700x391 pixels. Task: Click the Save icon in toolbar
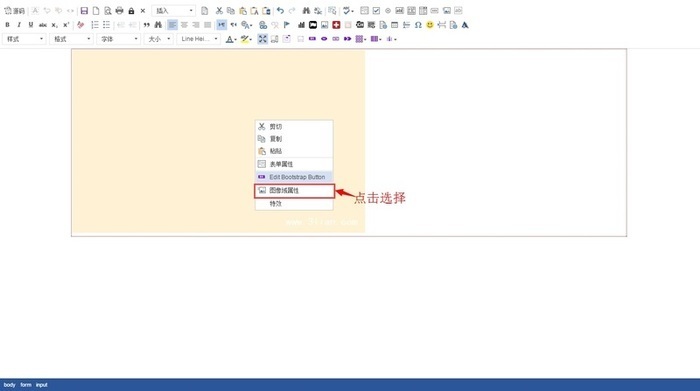pos(84,11)
